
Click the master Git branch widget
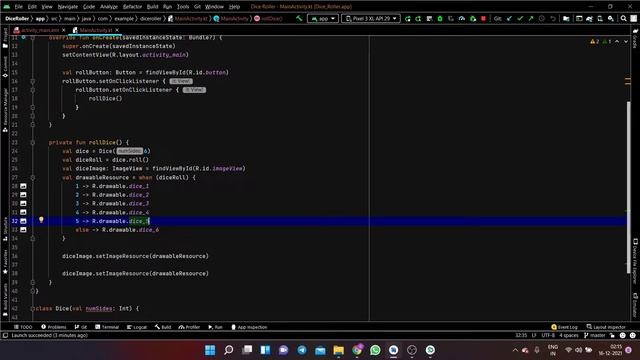595,335
